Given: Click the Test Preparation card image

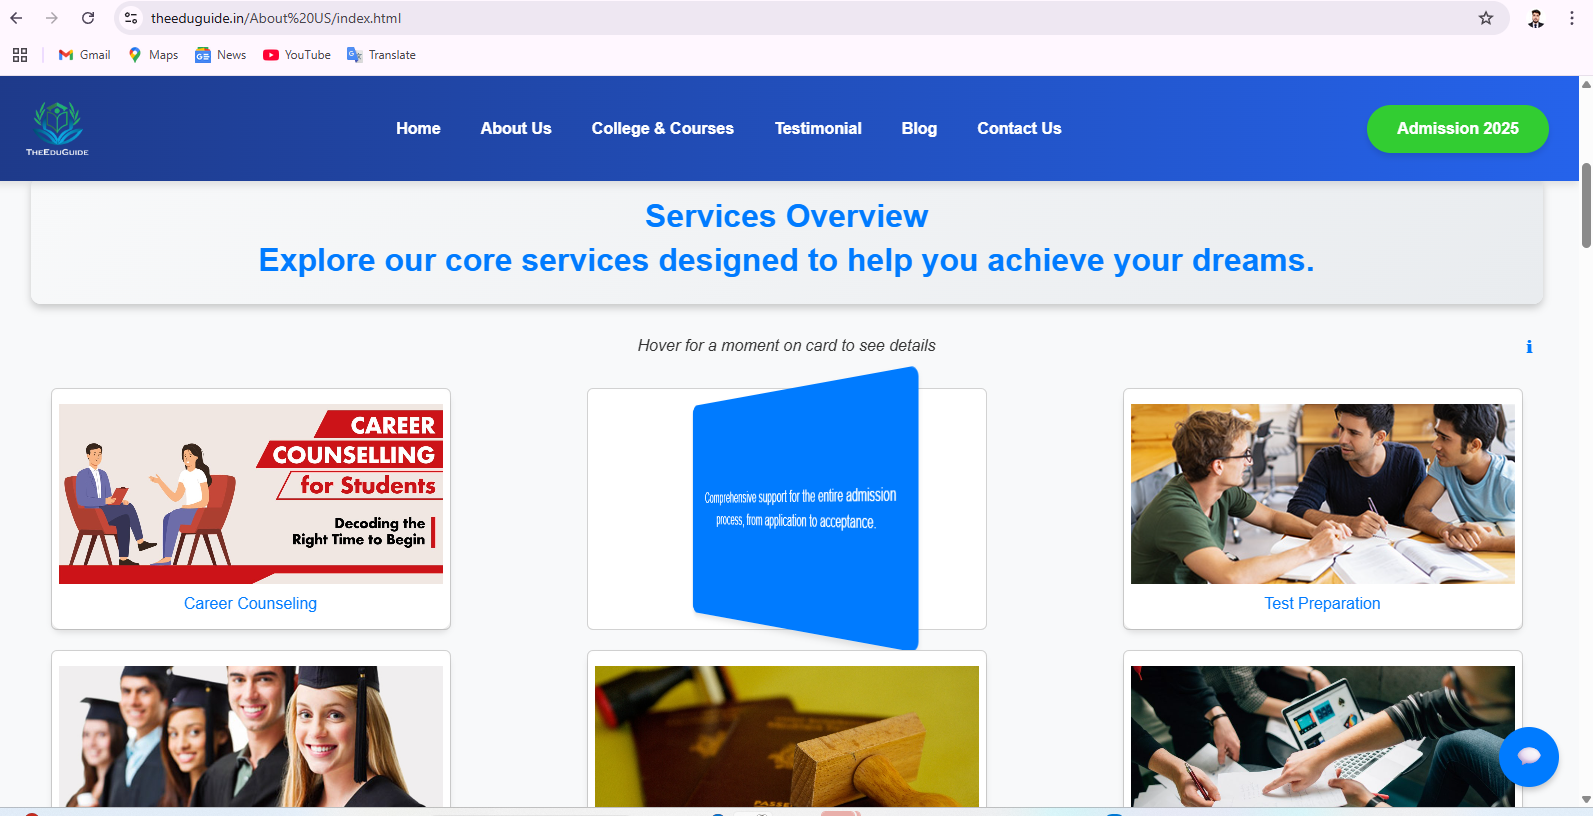Looking at the screenshot, I should click(x=1322, y=493).
